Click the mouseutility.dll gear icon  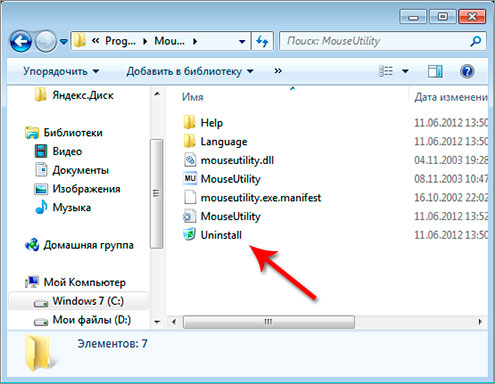(x=190, y=160)
